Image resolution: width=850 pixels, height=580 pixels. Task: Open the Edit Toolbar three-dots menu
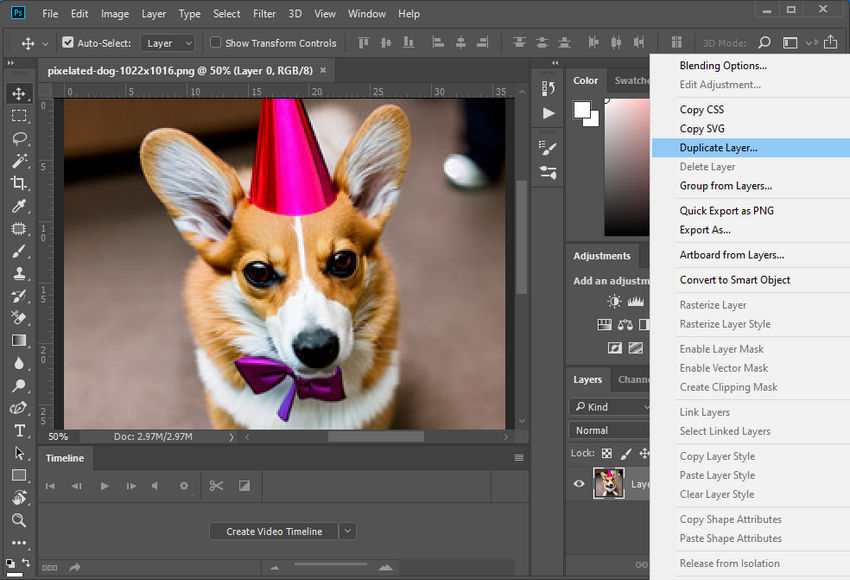click(x=19, y=543)
